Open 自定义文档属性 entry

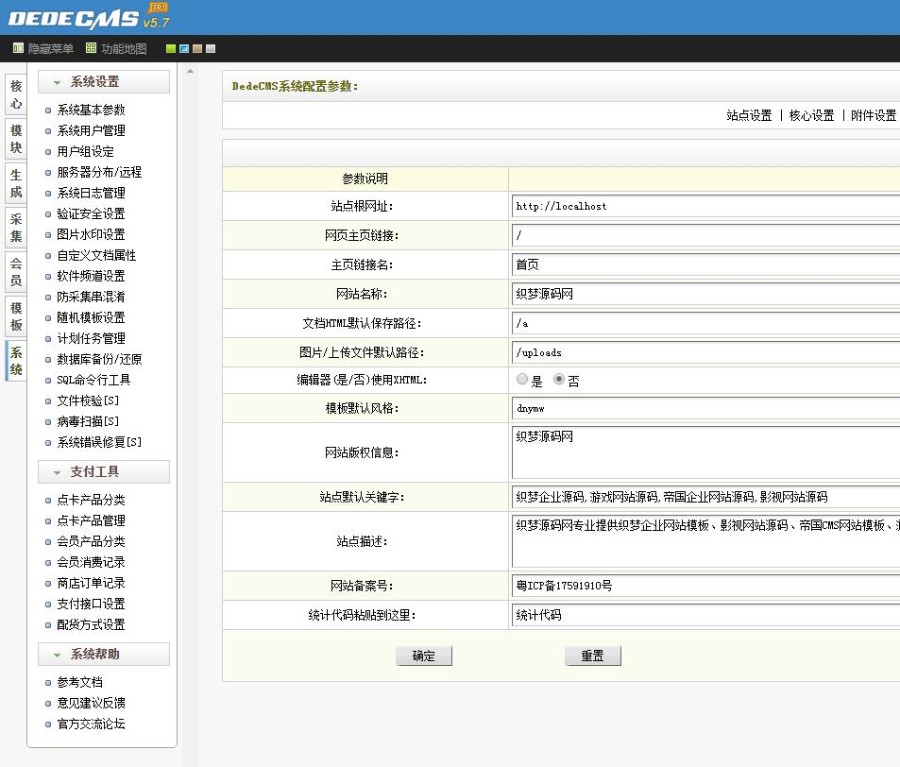coord(96,255)
